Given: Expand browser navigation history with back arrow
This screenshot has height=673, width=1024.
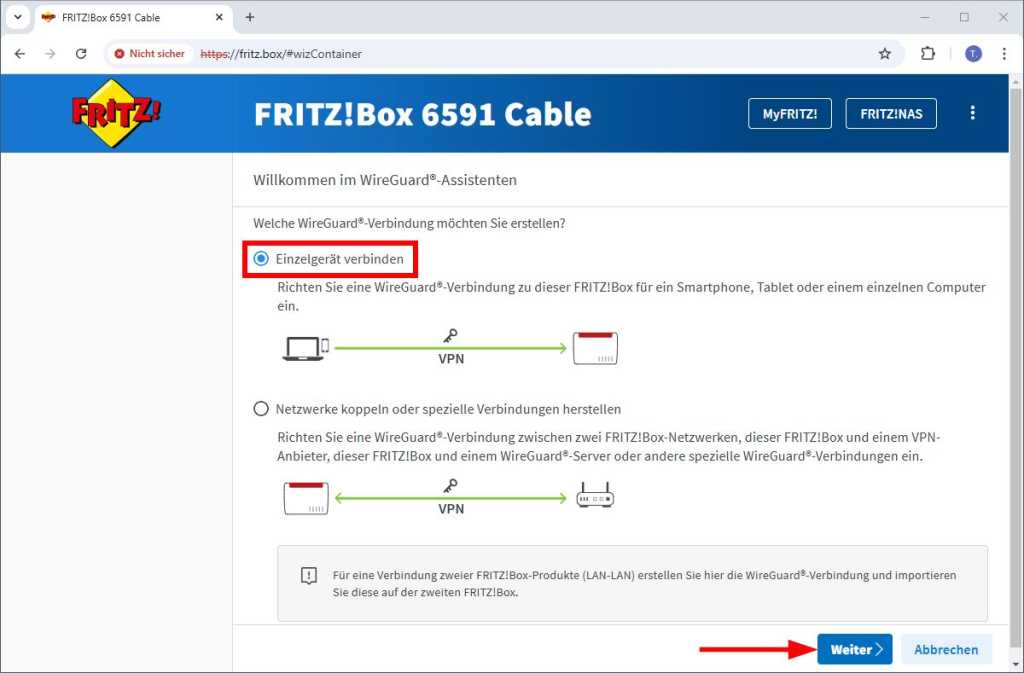Looking at the screenshot, I should pos(20,54).
